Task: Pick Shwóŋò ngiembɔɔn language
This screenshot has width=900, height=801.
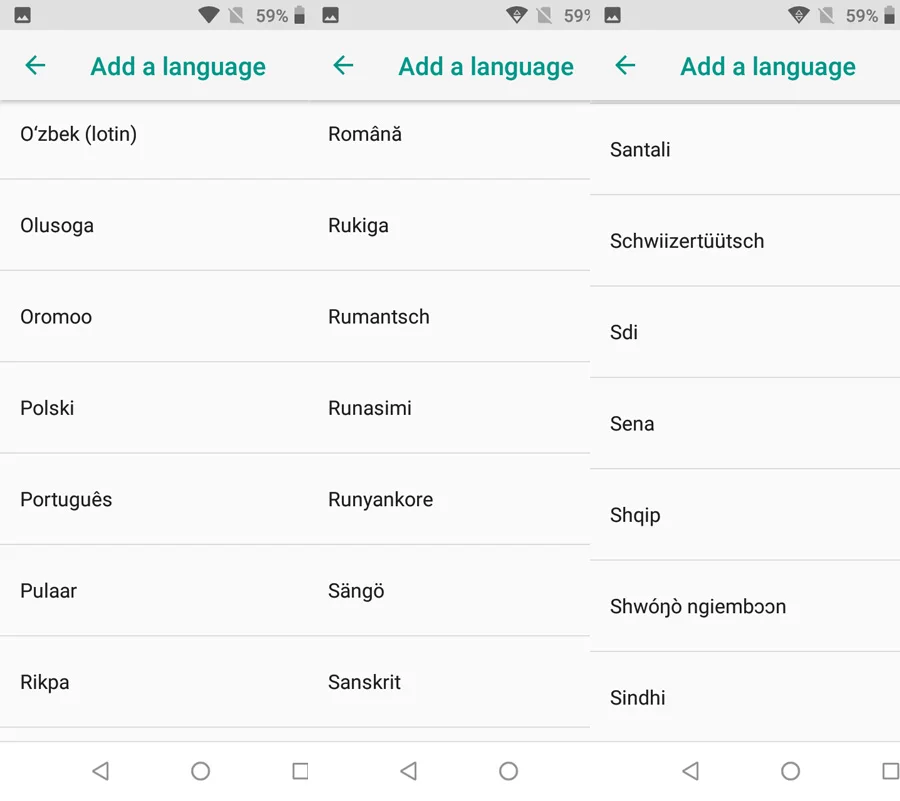Action: [745, 606]
